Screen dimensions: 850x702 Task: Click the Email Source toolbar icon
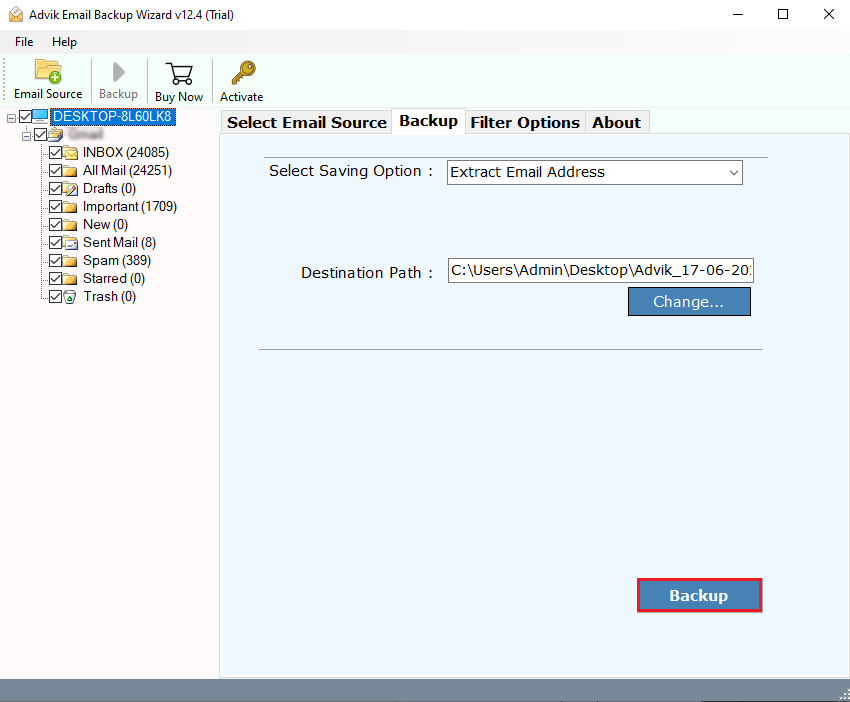coord(48,71)
